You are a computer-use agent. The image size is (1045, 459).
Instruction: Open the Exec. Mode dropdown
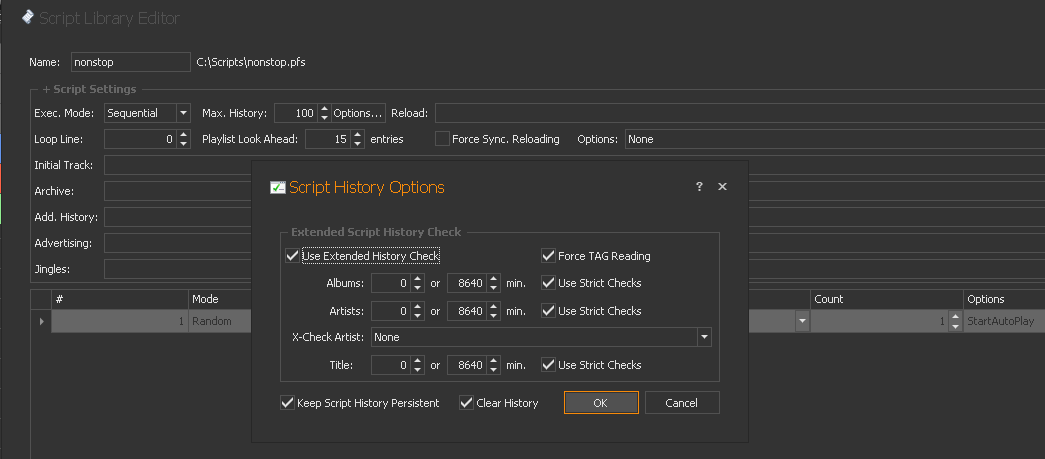tap(183, 113)
